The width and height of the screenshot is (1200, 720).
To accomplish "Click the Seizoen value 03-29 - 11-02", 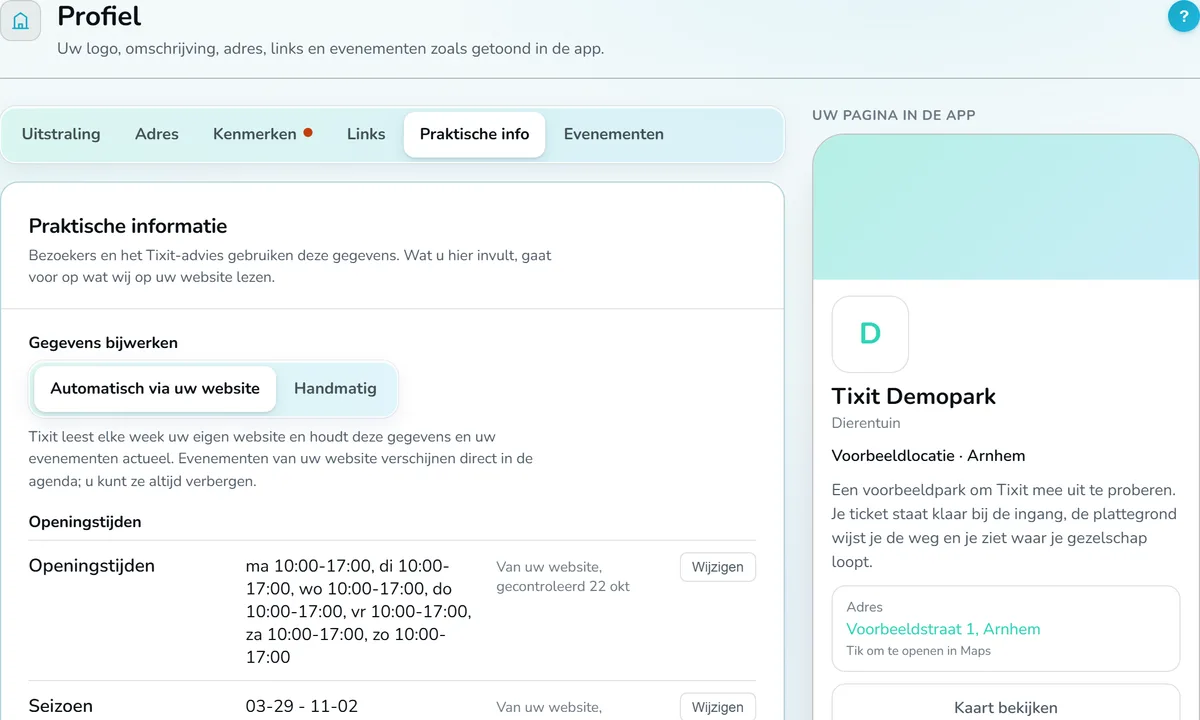I will pyautogui.click(x=302, y=706).
